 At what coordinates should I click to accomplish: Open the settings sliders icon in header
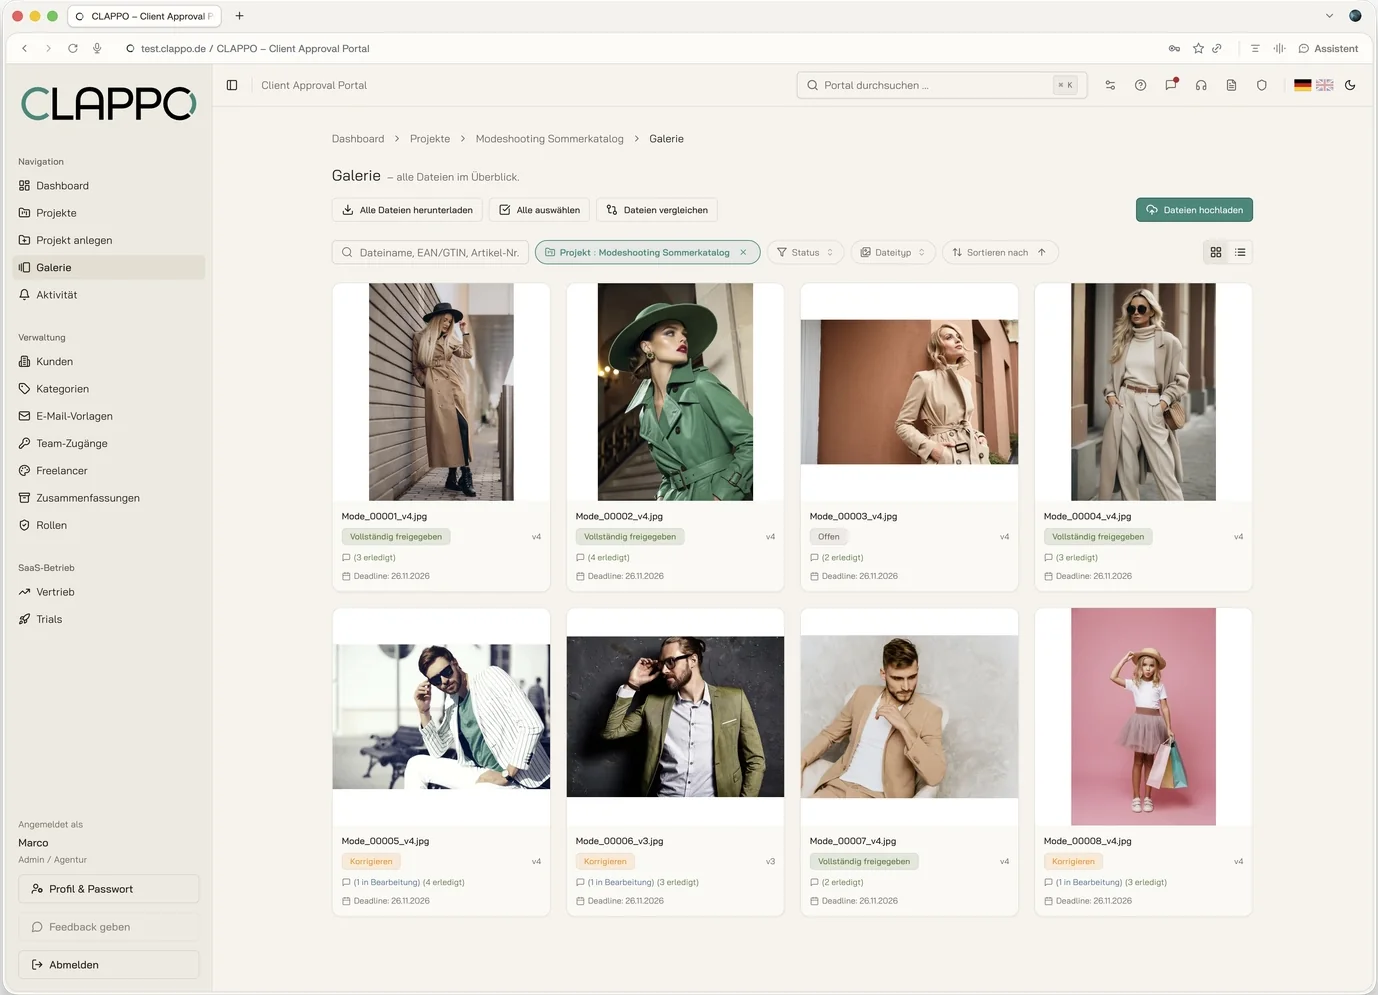click(1110, 85)
